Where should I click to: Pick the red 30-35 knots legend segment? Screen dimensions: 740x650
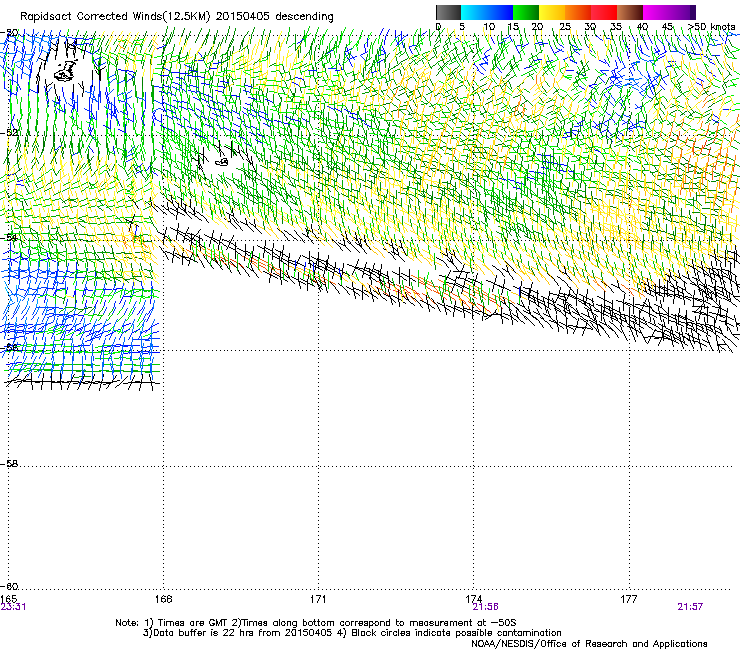604,12
